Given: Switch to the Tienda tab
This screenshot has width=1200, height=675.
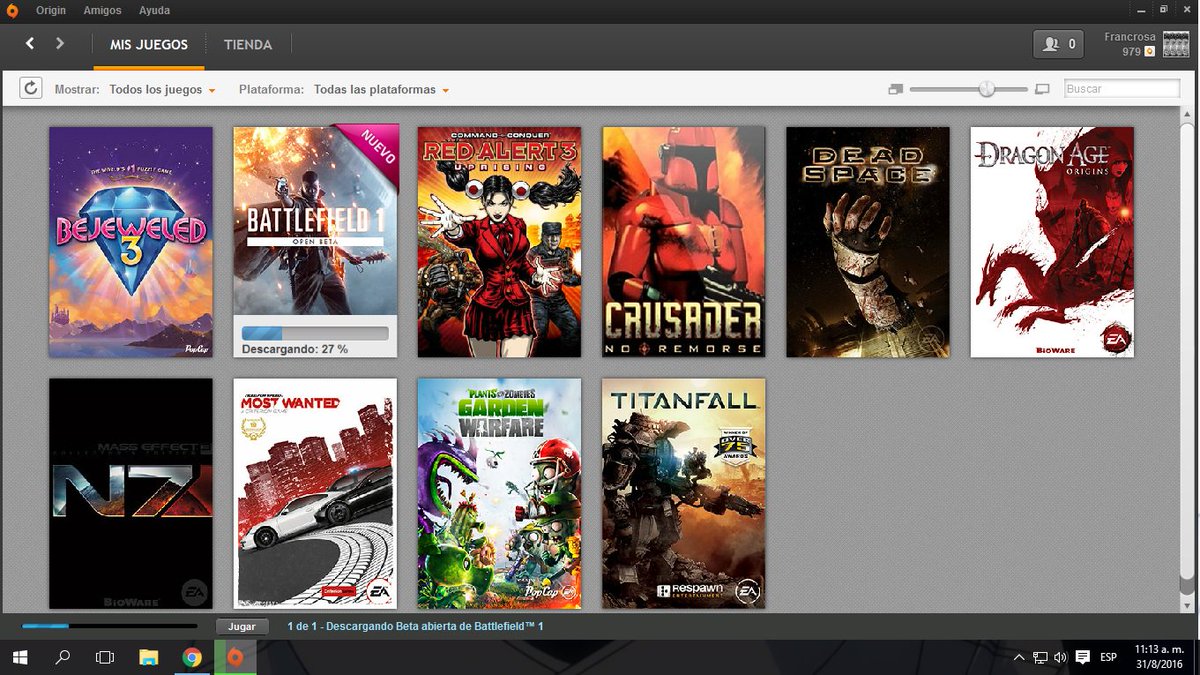Looking at the screenshot, I should 248,44.
